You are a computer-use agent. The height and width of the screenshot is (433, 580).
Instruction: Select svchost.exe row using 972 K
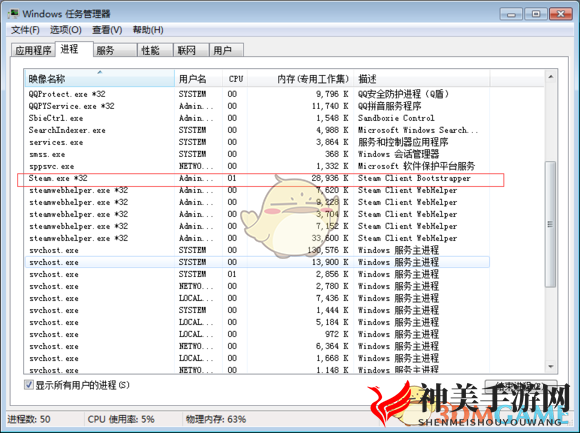pyautogui.click(x=257, y=334)
